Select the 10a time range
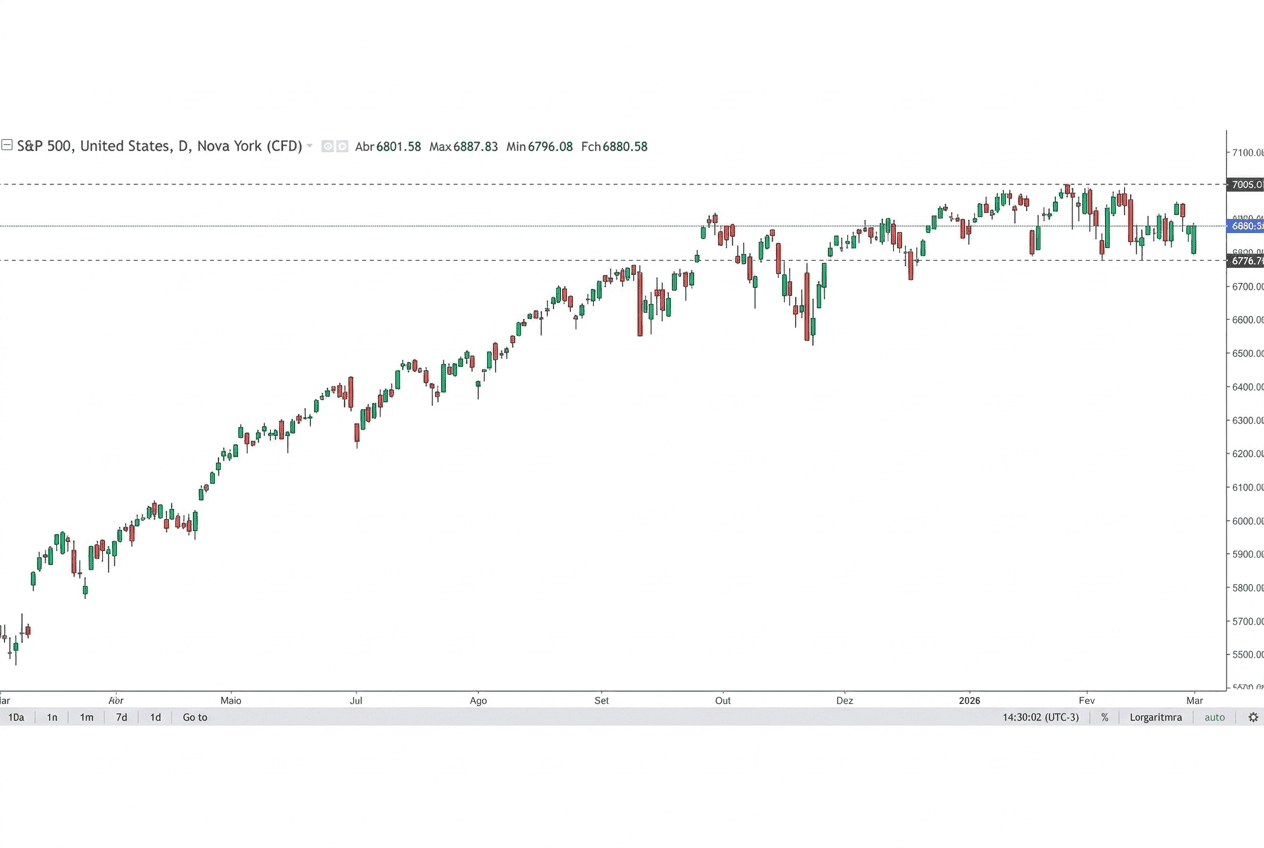 pyautogui.click(x=16, y=717)
